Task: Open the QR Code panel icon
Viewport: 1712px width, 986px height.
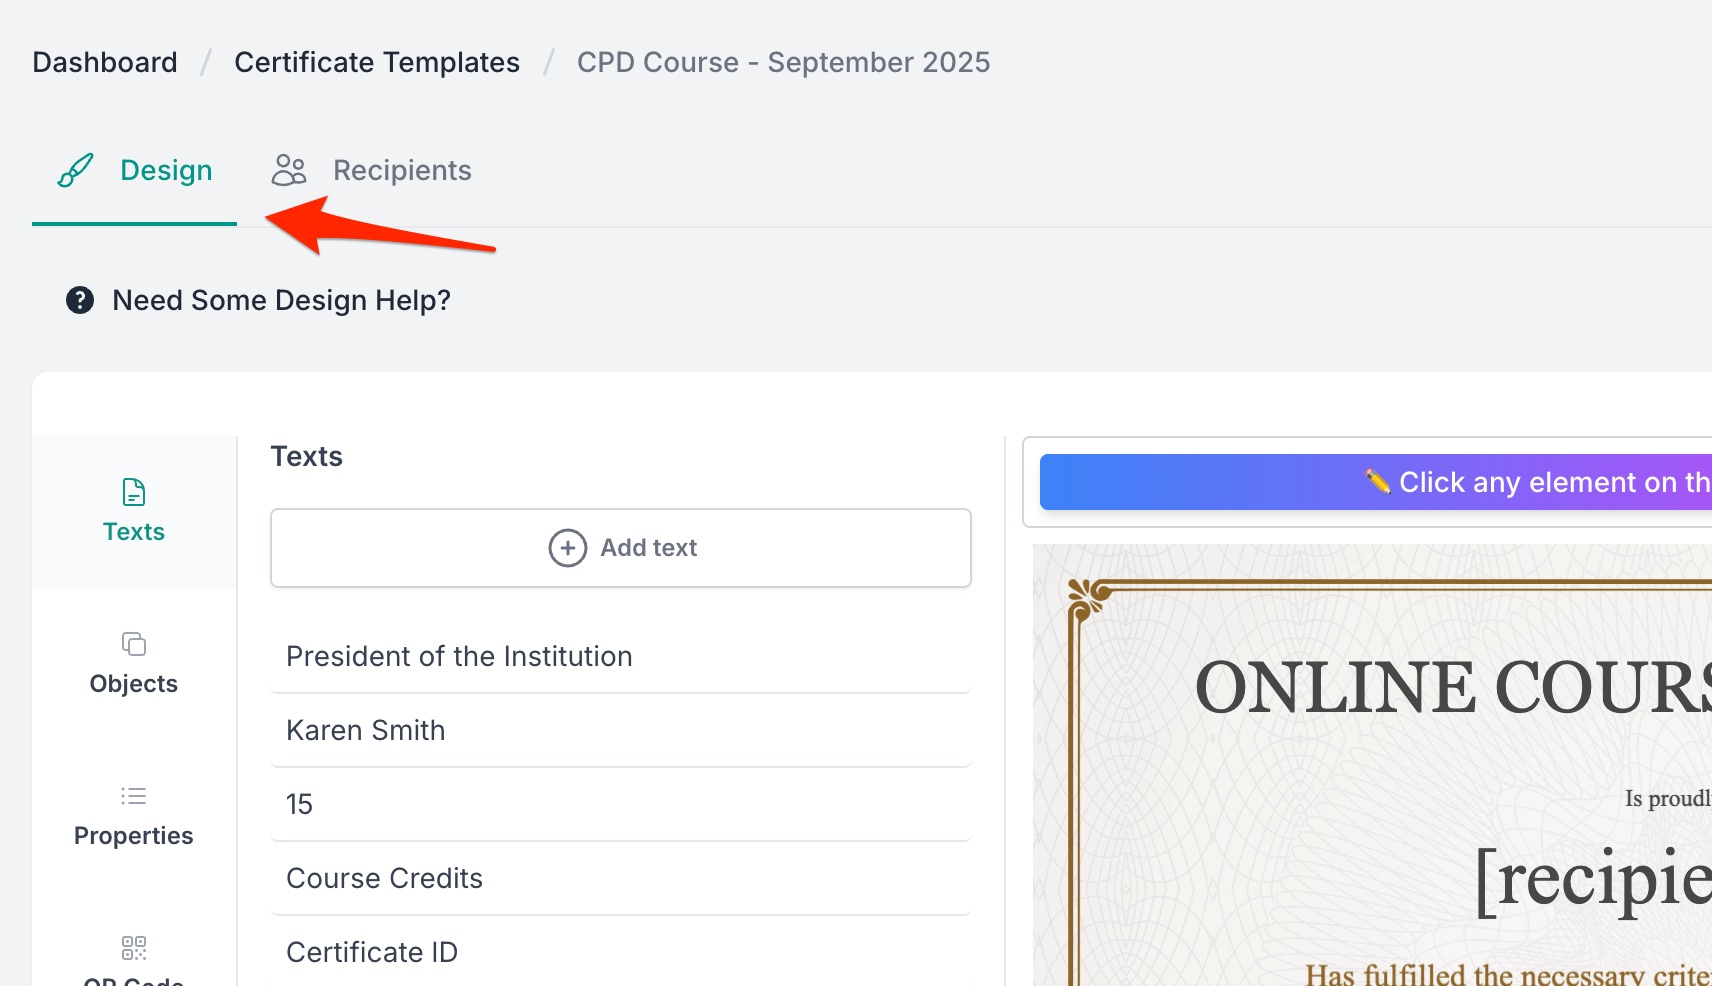Action: pos(134,948)
